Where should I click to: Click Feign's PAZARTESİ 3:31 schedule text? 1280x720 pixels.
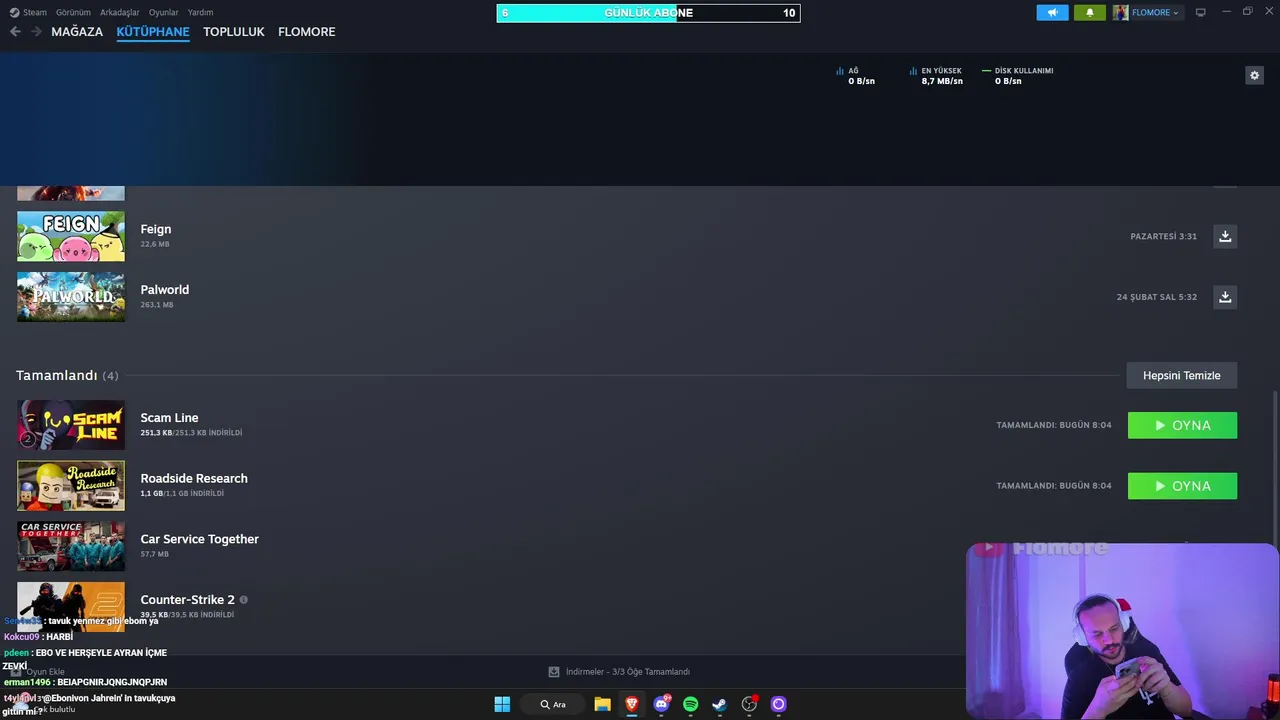click(1163, 236)
